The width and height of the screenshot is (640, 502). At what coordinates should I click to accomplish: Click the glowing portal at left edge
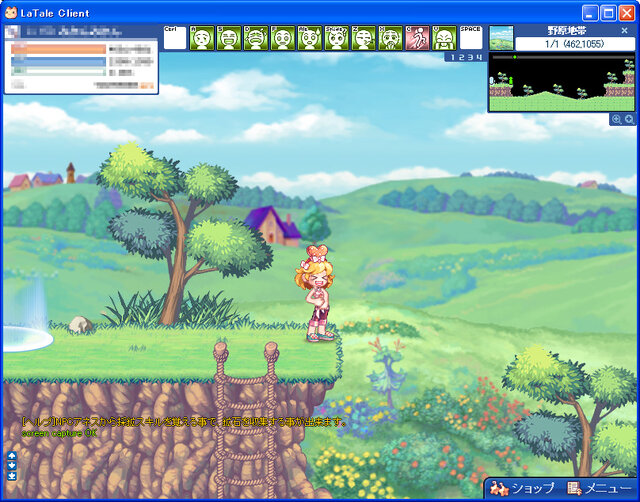tap(25, 316)
